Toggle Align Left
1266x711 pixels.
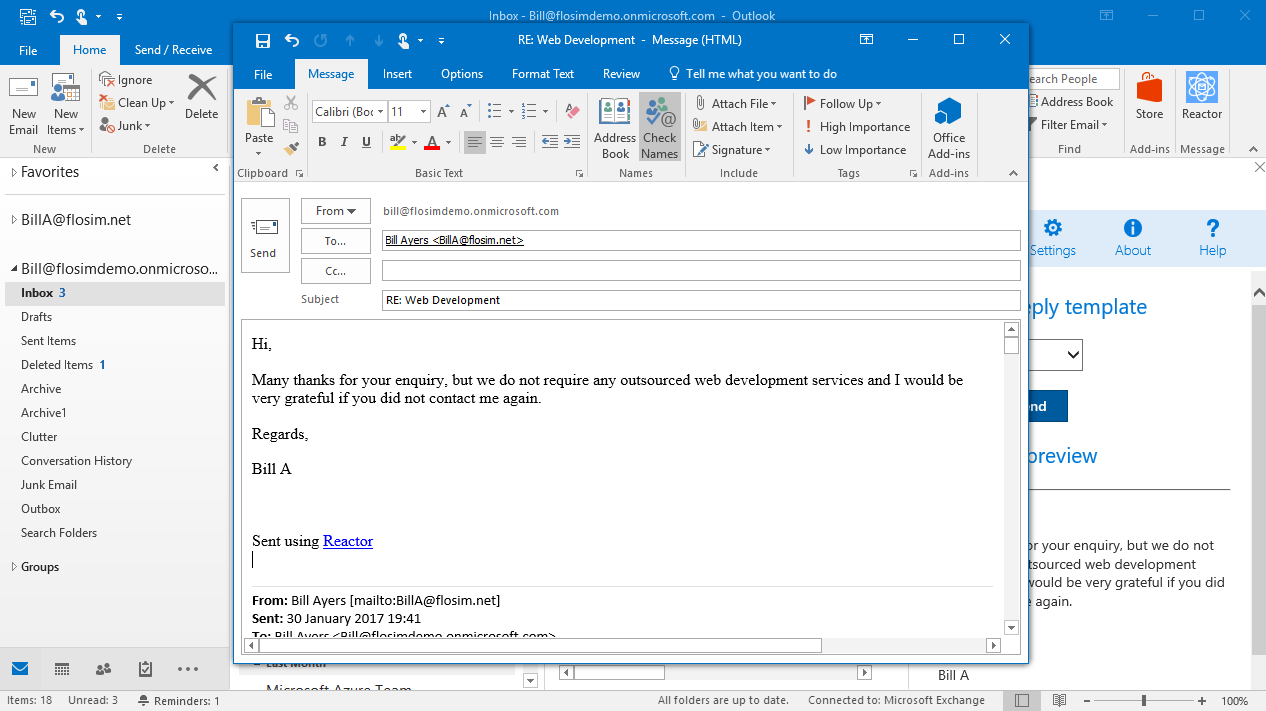pyautogui.click(x=475, y=142)
